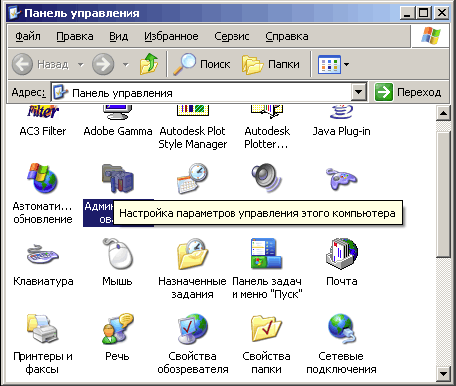Image resolution: width=456 pixels, height=386 pixels.
Task: Open the Принтеры и факсы icon
Action: 43,329
